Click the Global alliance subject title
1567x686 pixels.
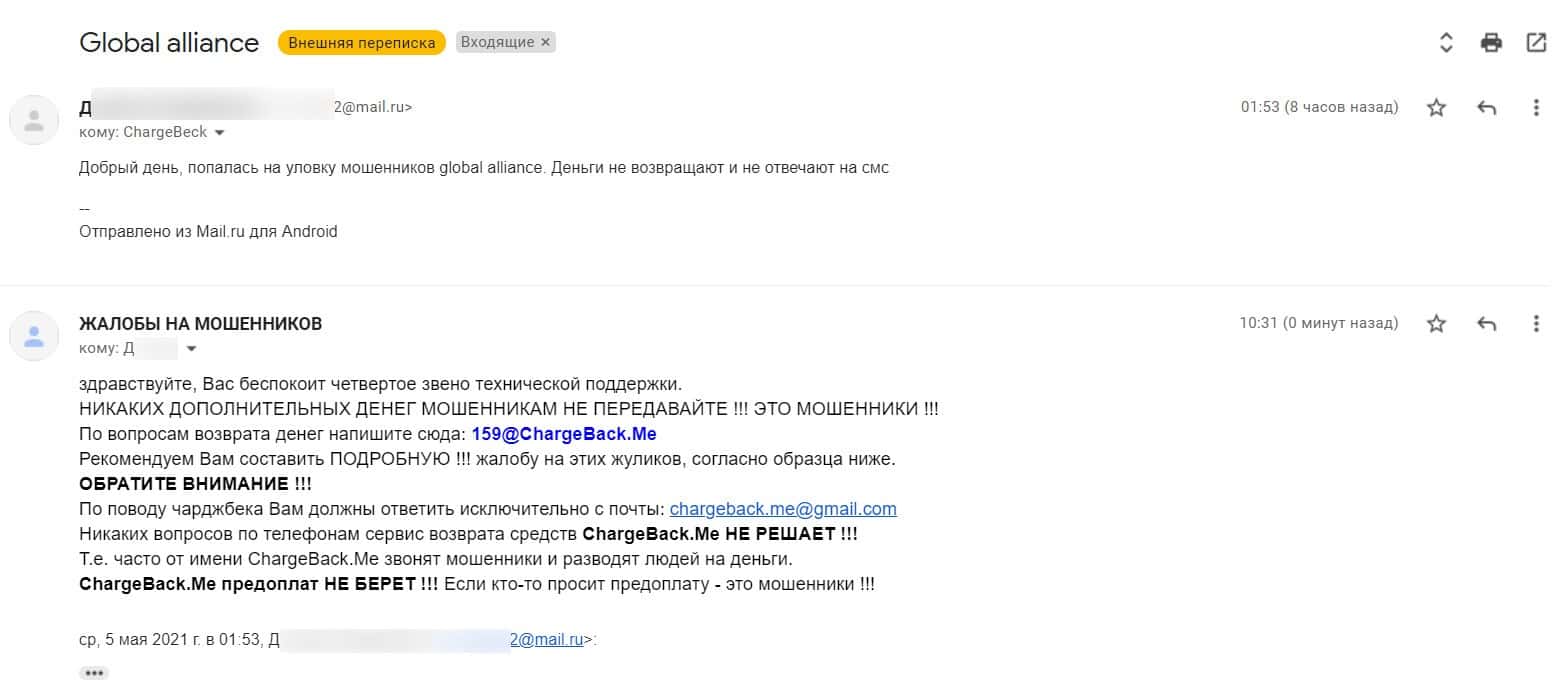(x=169, y=43)
